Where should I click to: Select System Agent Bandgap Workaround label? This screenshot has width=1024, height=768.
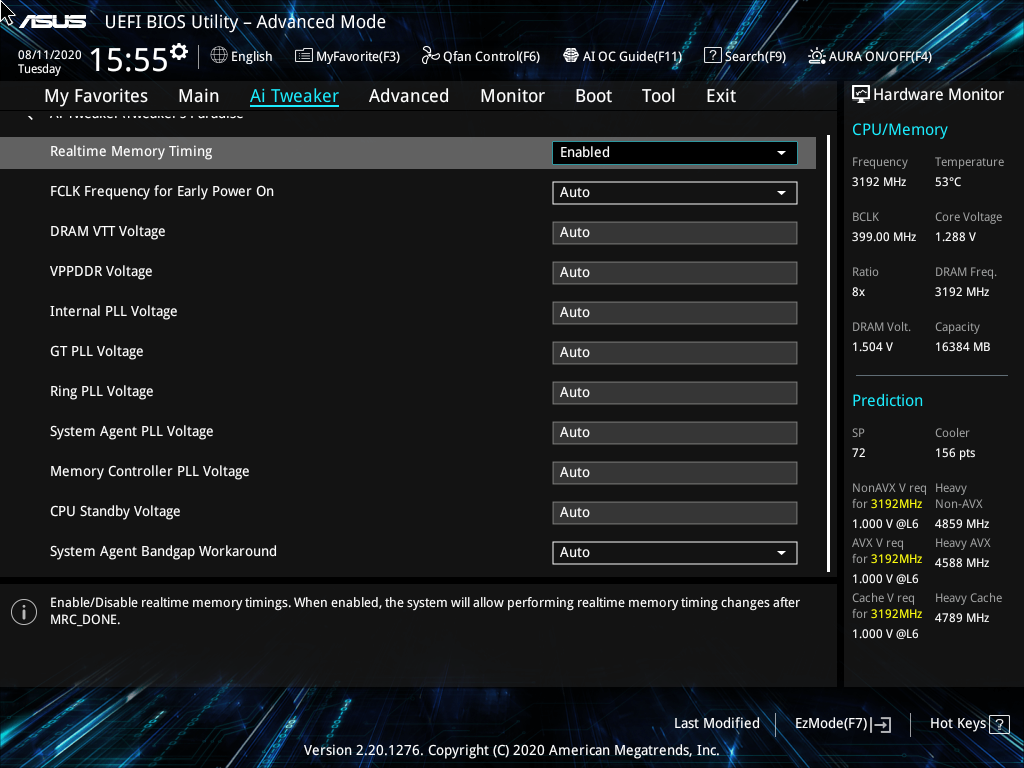pos(163,551)
